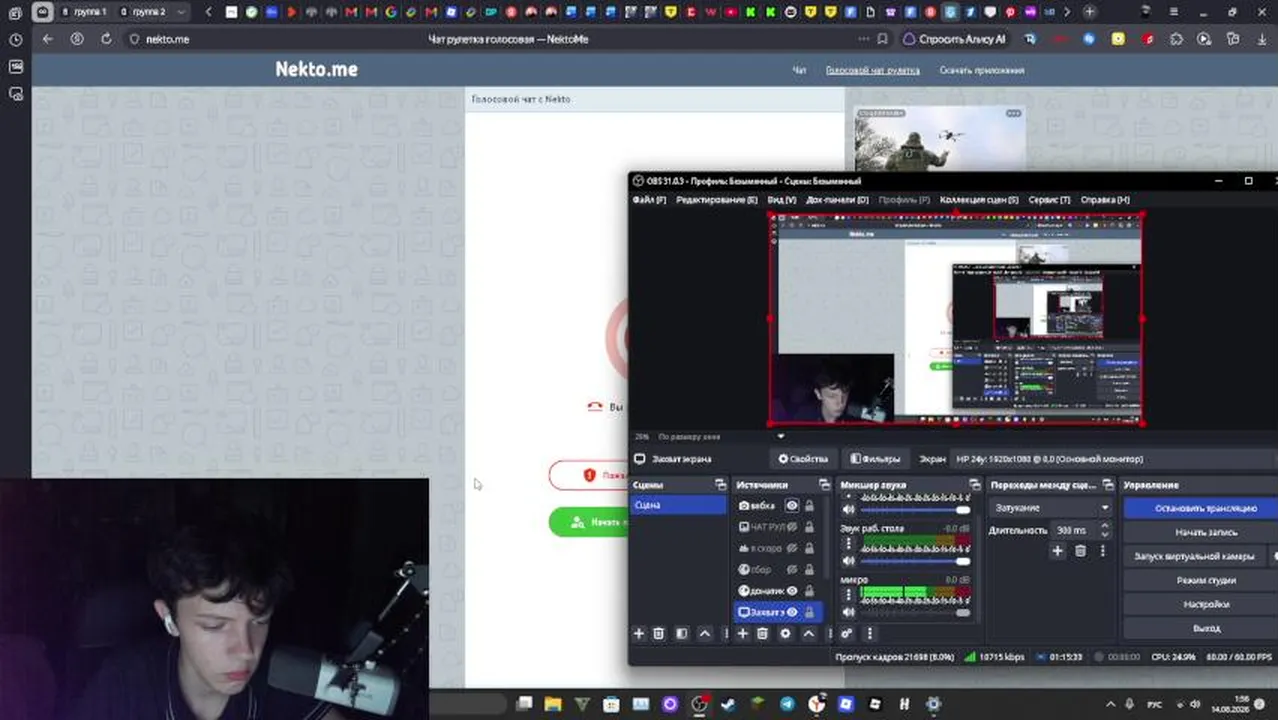
Task: Open Telegram from the taskbar
Action: point(787,704)
